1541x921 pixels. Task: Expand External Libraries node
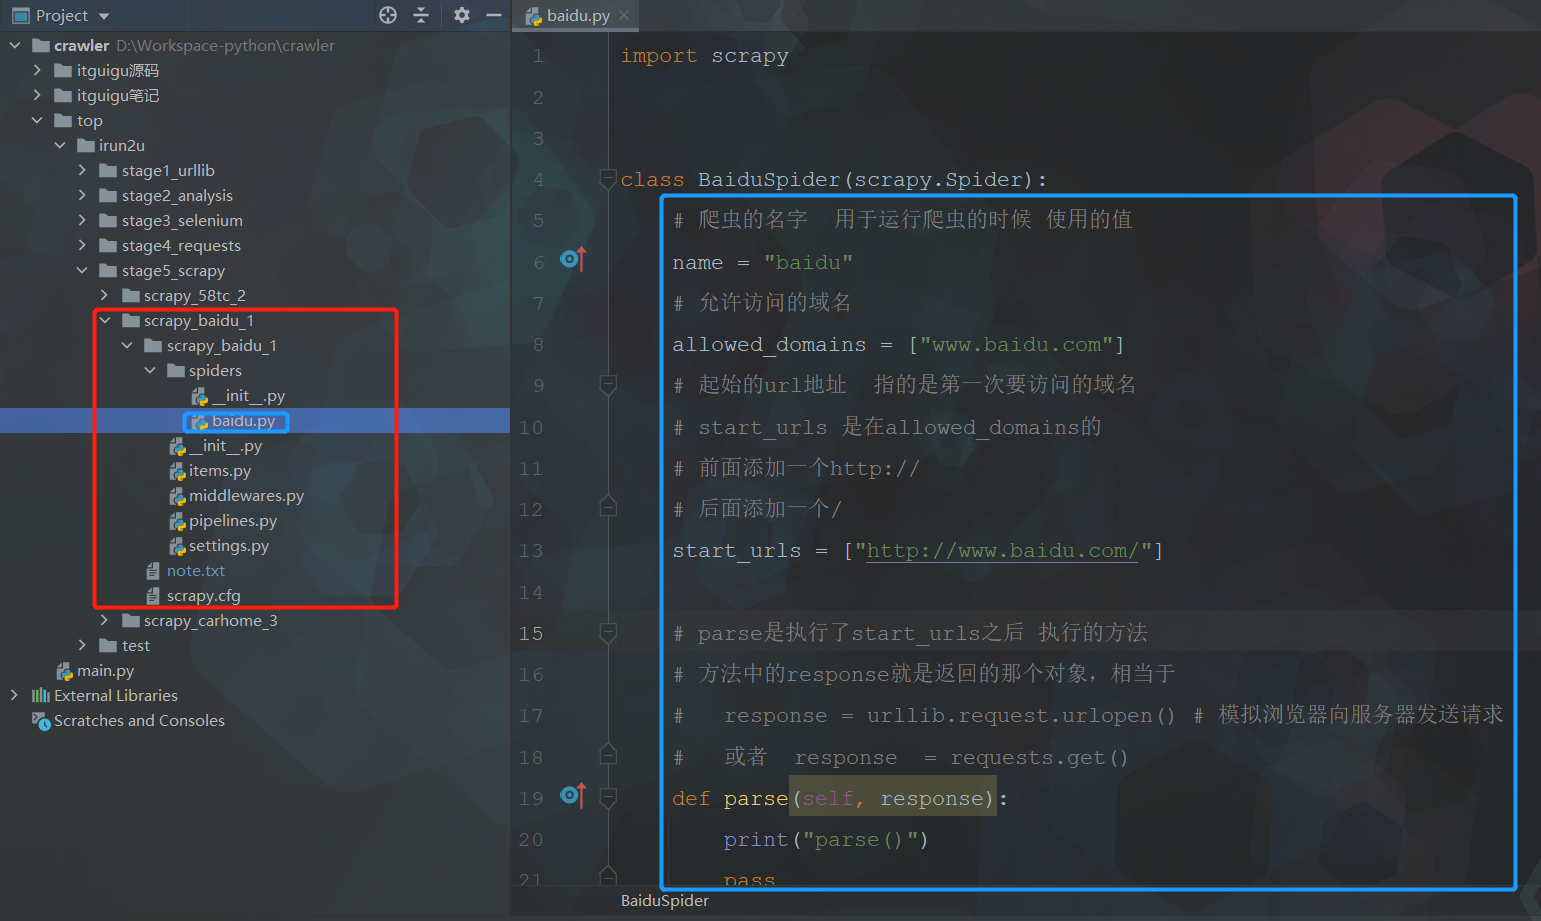click(x=14, y=695)
